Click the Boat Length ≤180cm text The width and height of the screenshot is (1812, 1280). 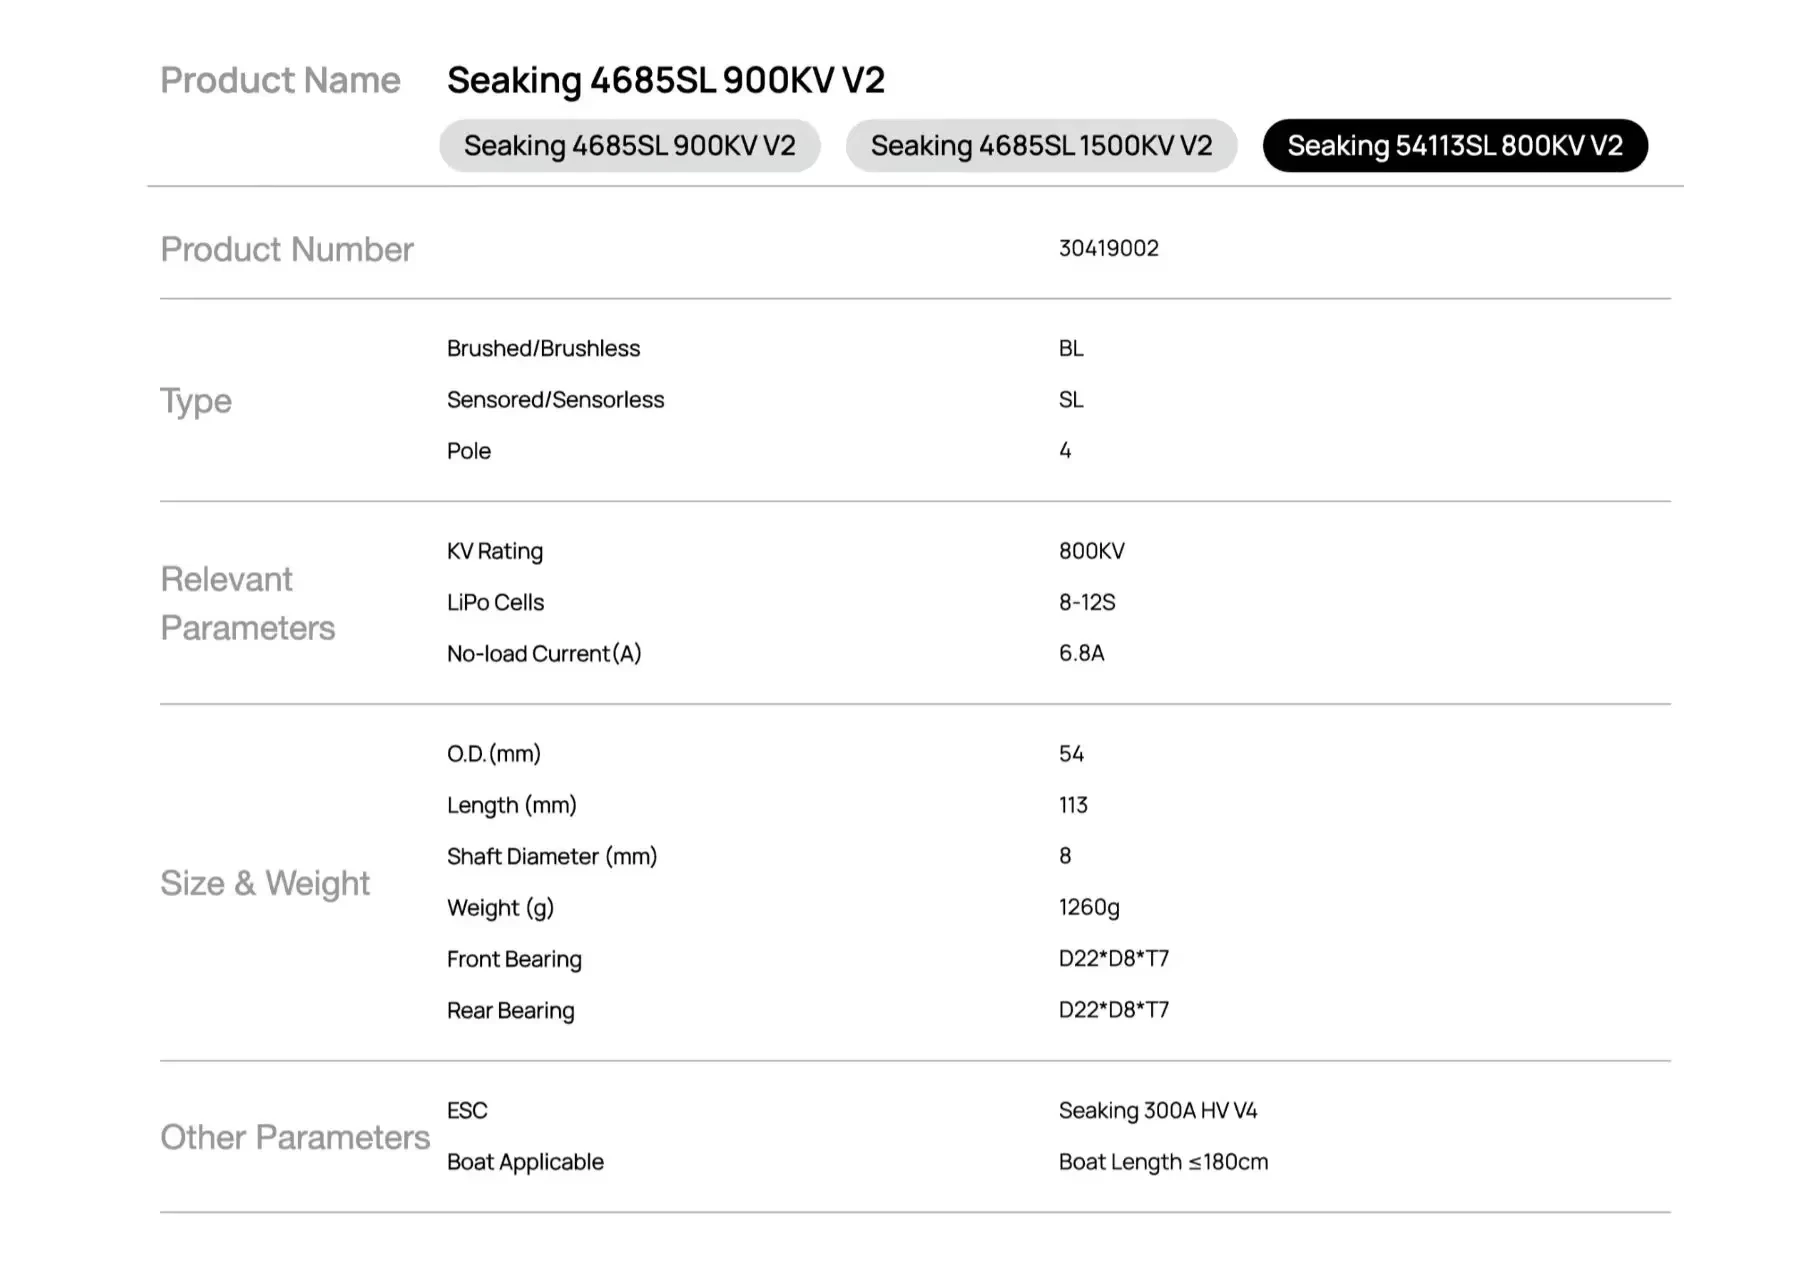[x=1163, y=1162]
